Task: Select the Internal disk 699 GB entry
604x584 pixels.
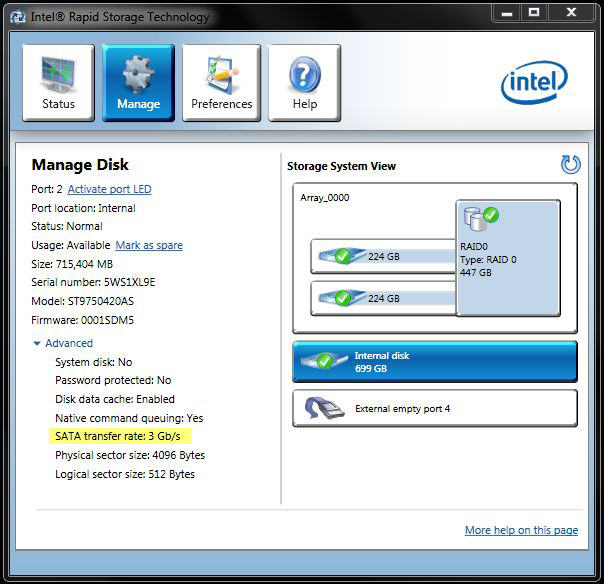Action: [x=435, y=362]
